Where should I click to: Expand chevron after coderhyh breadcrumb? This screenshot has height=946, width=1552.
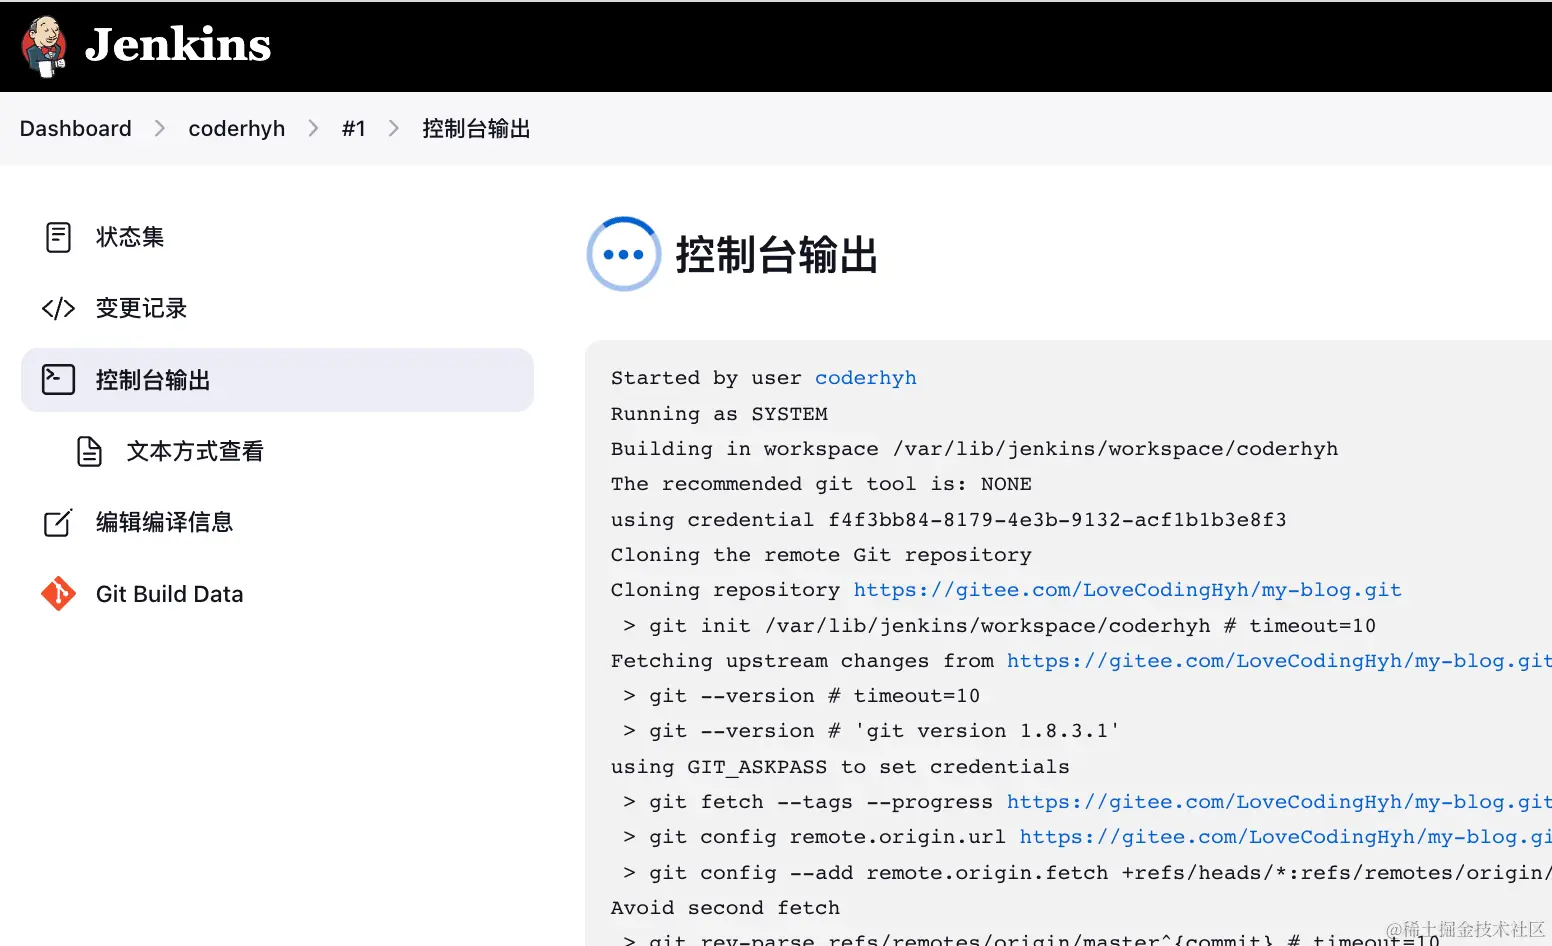pyautogui.click(x=314, y=129)
